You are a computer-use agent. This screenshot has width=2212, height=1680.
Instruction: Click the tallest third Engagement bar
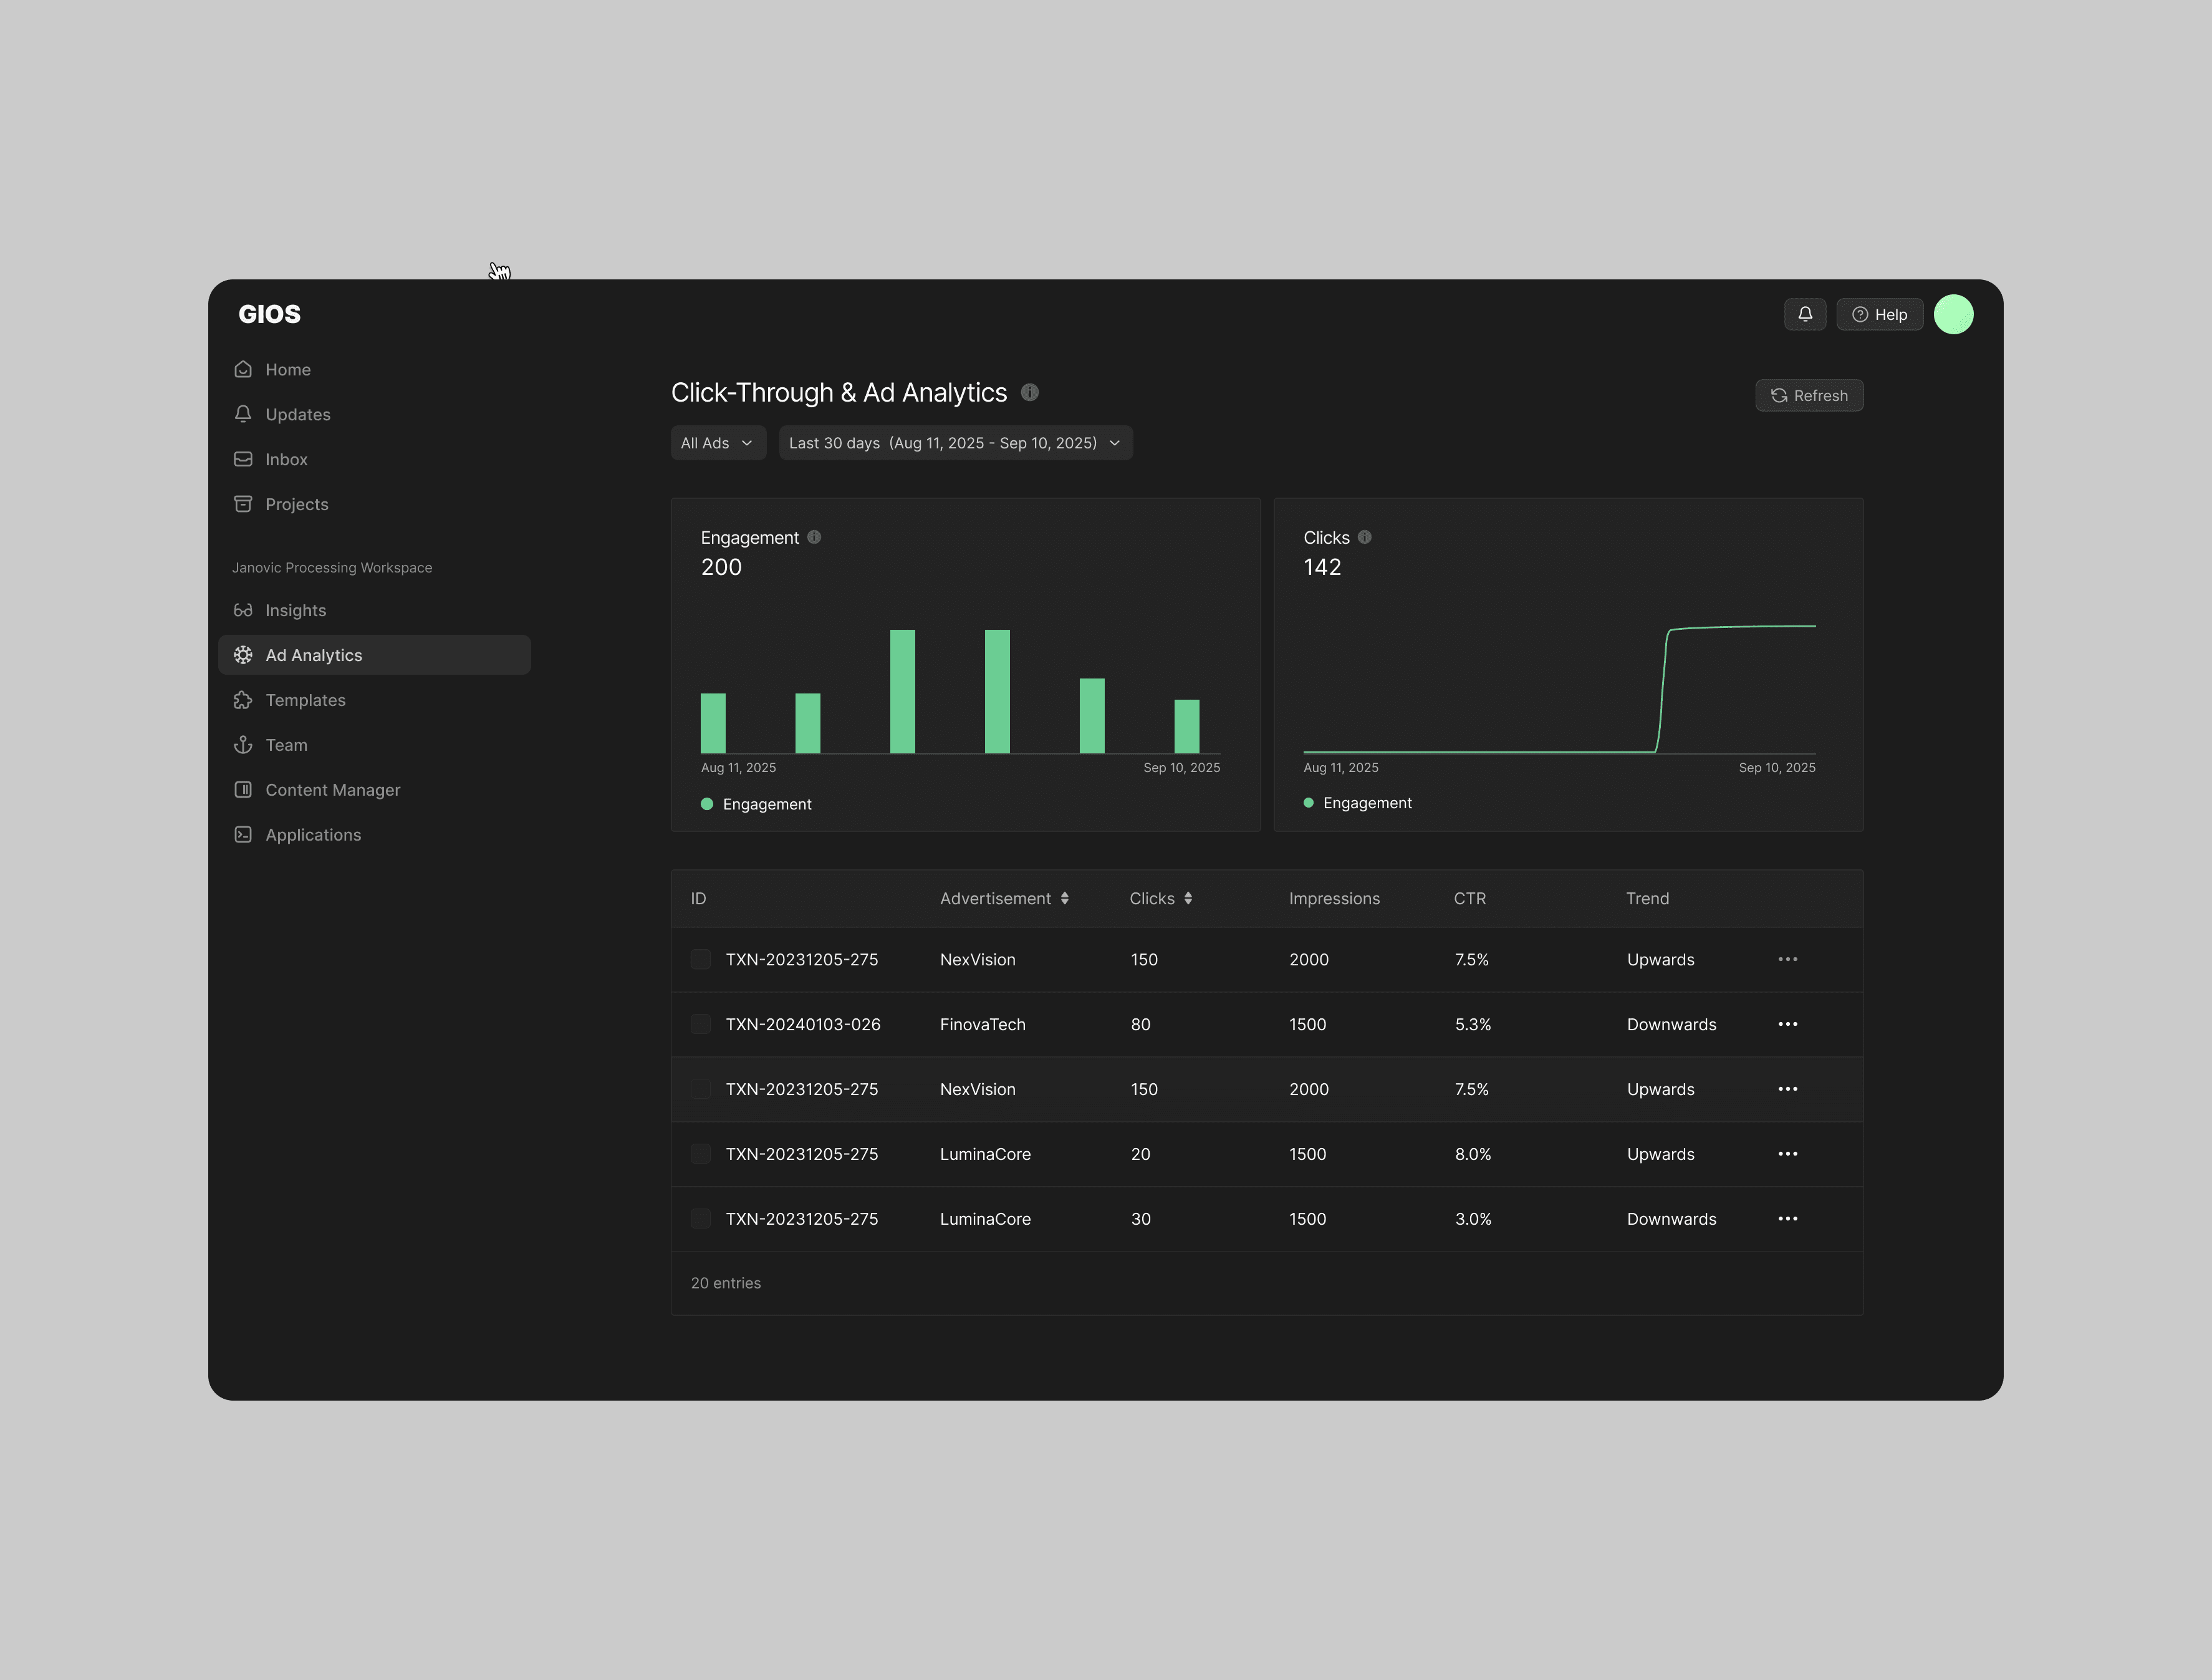pos(902,691)
